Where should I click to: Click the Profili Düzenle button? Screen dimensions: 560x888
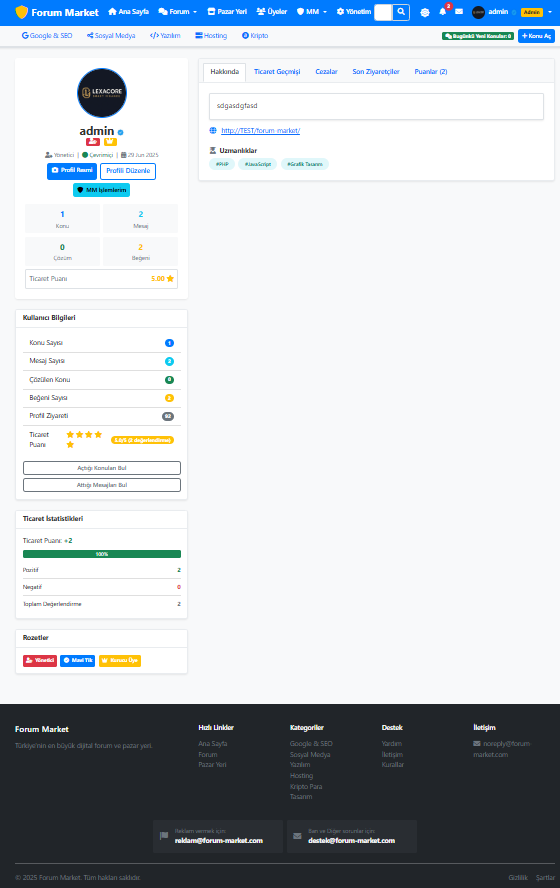[128, 171]
